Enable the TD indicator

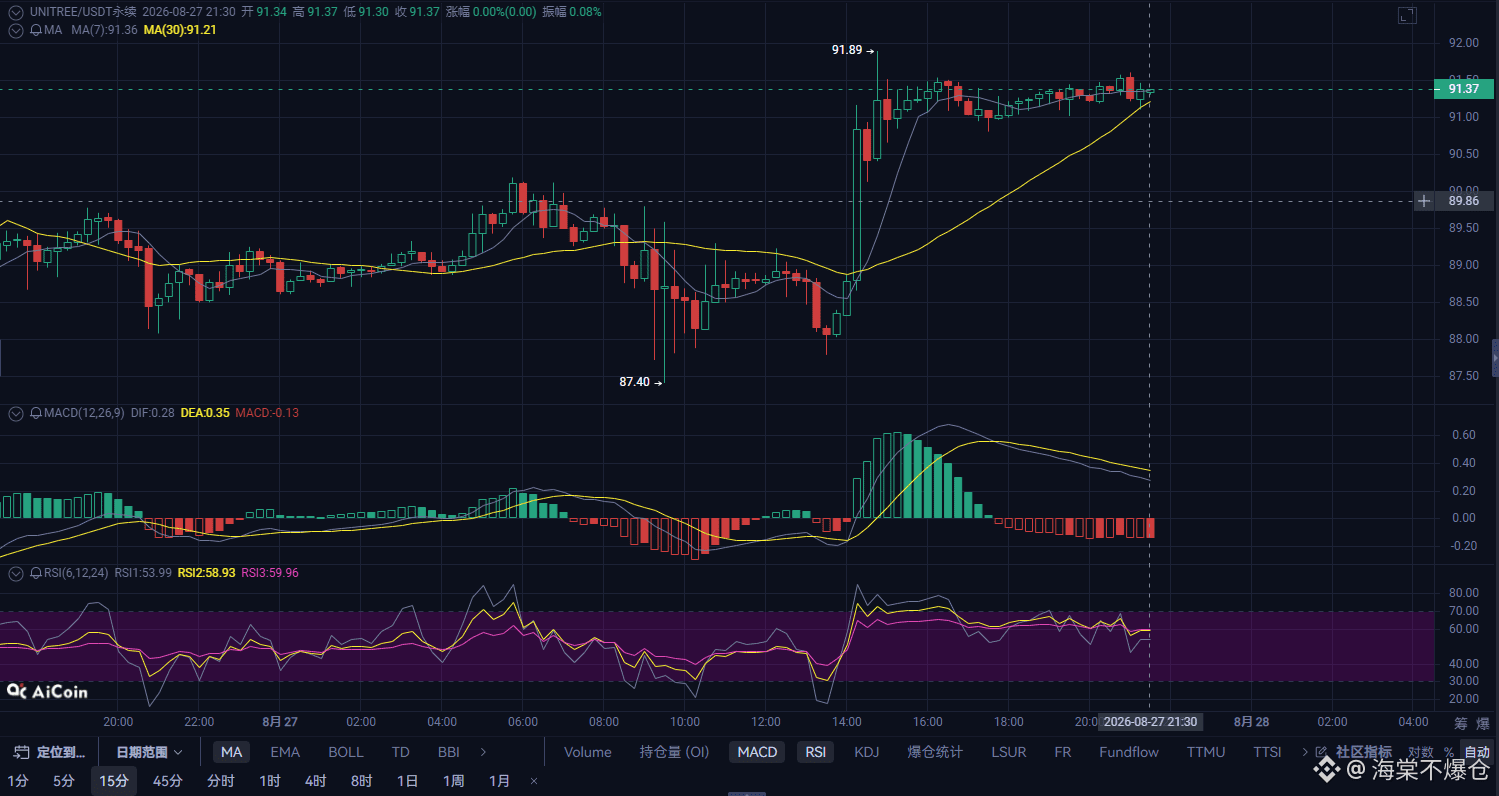coord(401,752)
